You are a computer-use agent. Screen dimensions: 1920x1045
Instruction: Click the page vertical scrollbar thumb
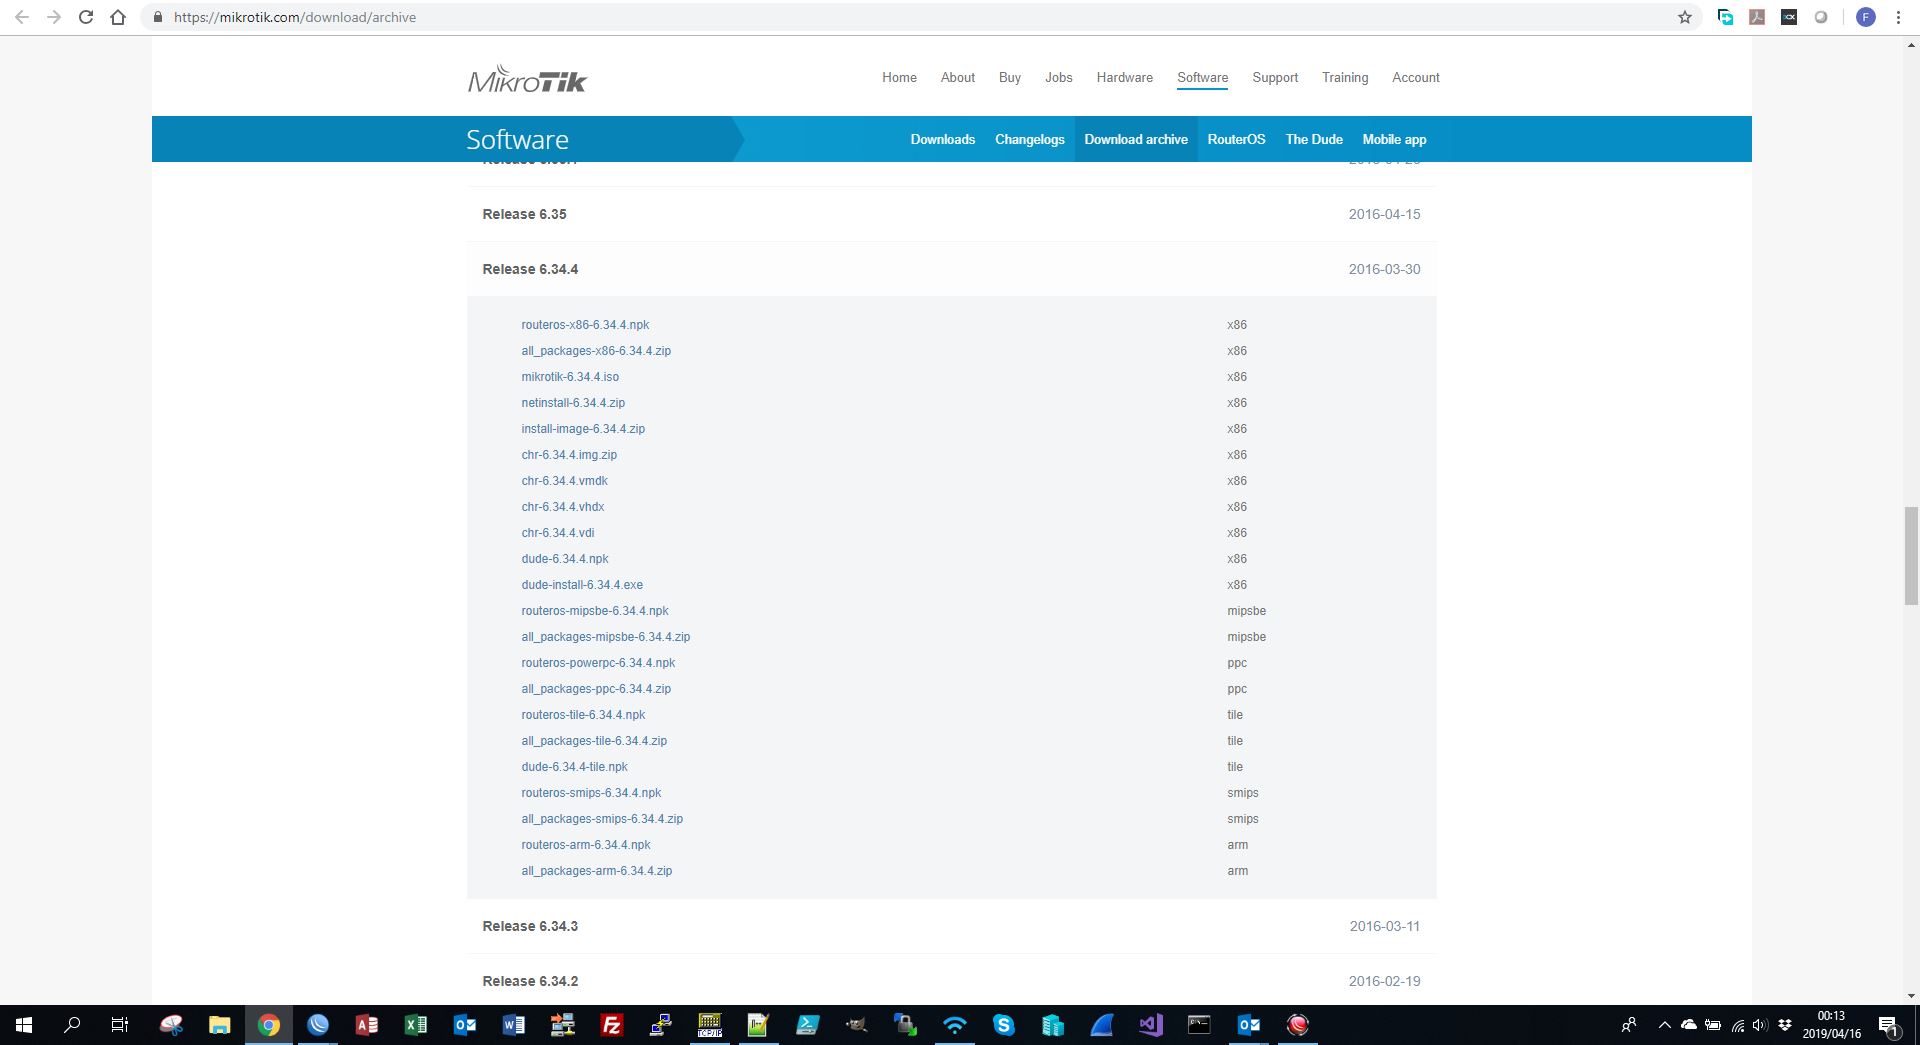click(1912, 556)
